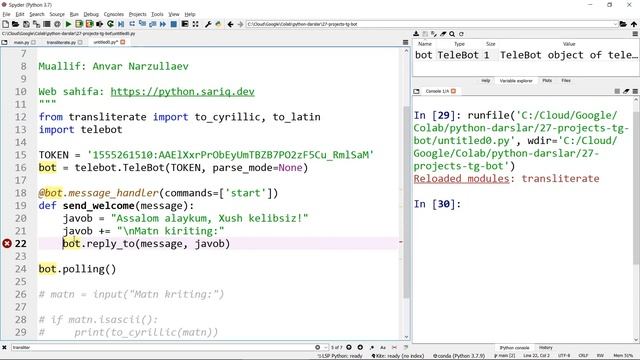
Task: Click the error marker on line 22
Action: pyautogui.click(x=7, y=244)
